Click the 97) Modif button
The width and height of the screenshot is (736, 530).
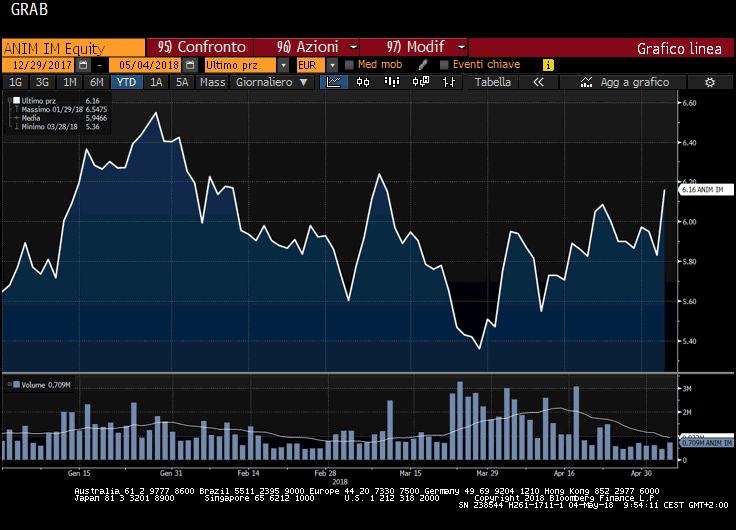pos(414,47)
